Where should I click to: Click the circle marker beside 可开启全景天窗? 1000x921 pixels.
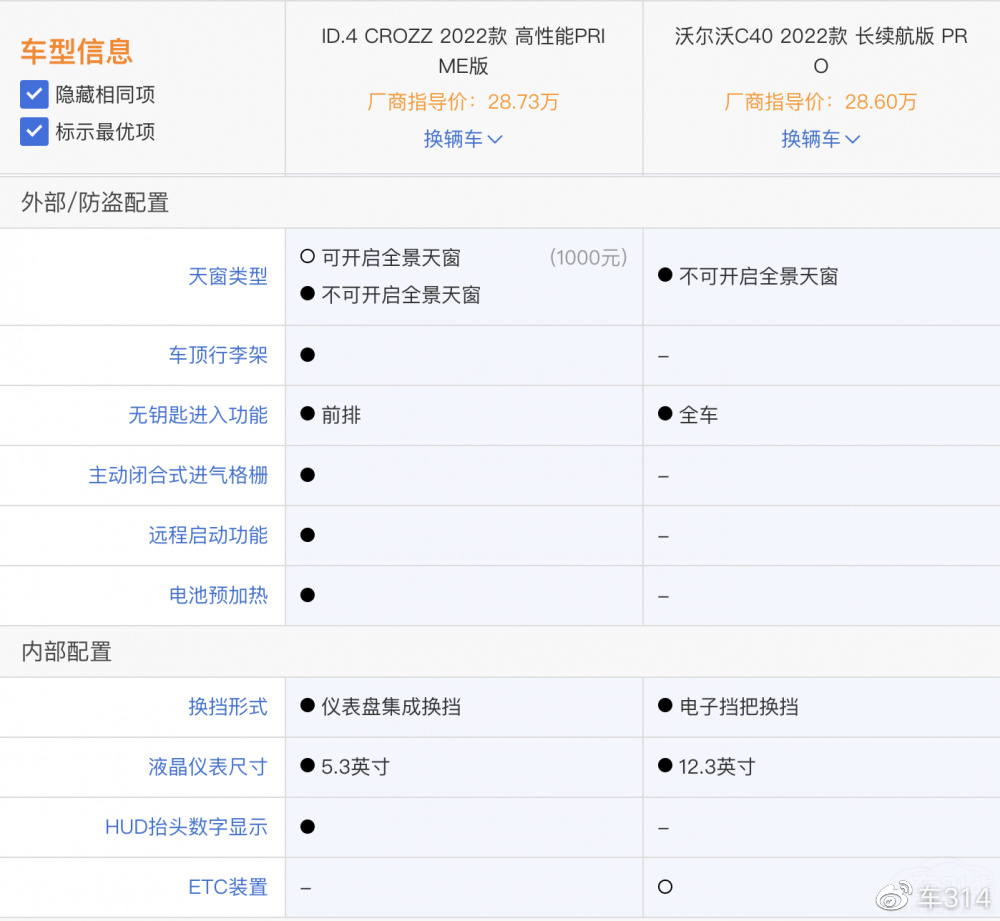(x=306, y=257)
